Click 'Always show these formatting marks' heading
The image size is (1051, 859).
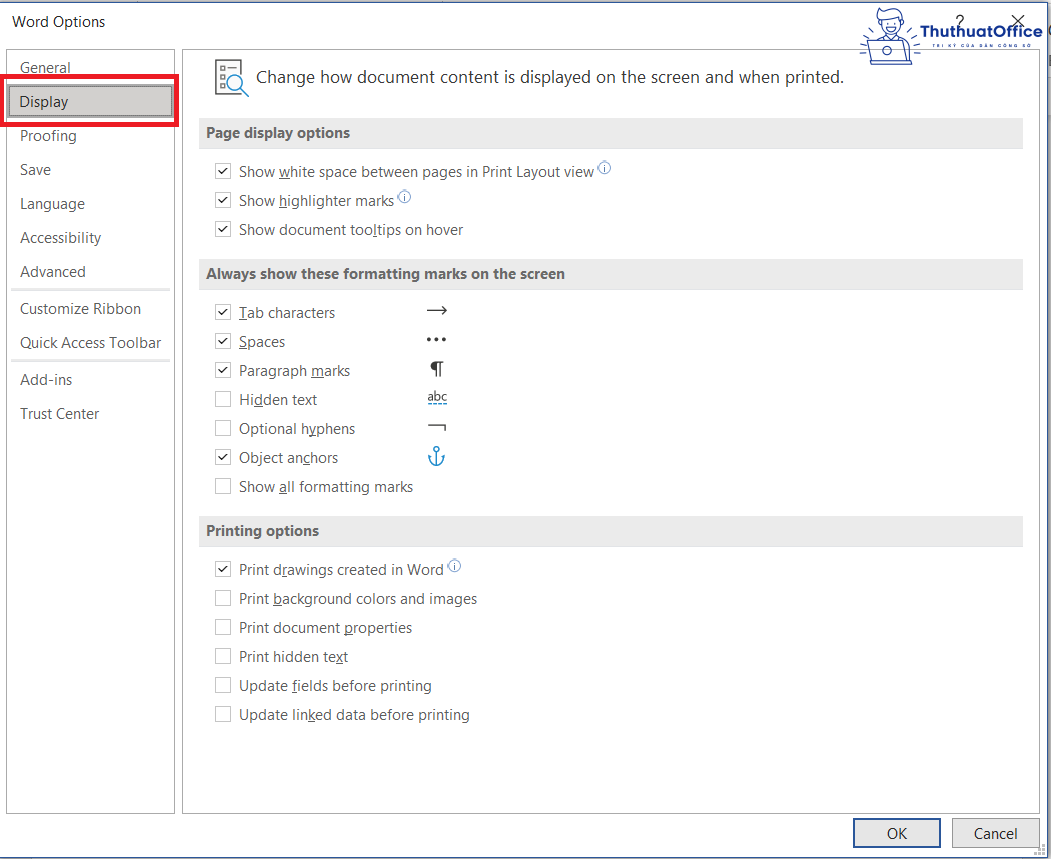pyautogui.click(x=385, y=274)
